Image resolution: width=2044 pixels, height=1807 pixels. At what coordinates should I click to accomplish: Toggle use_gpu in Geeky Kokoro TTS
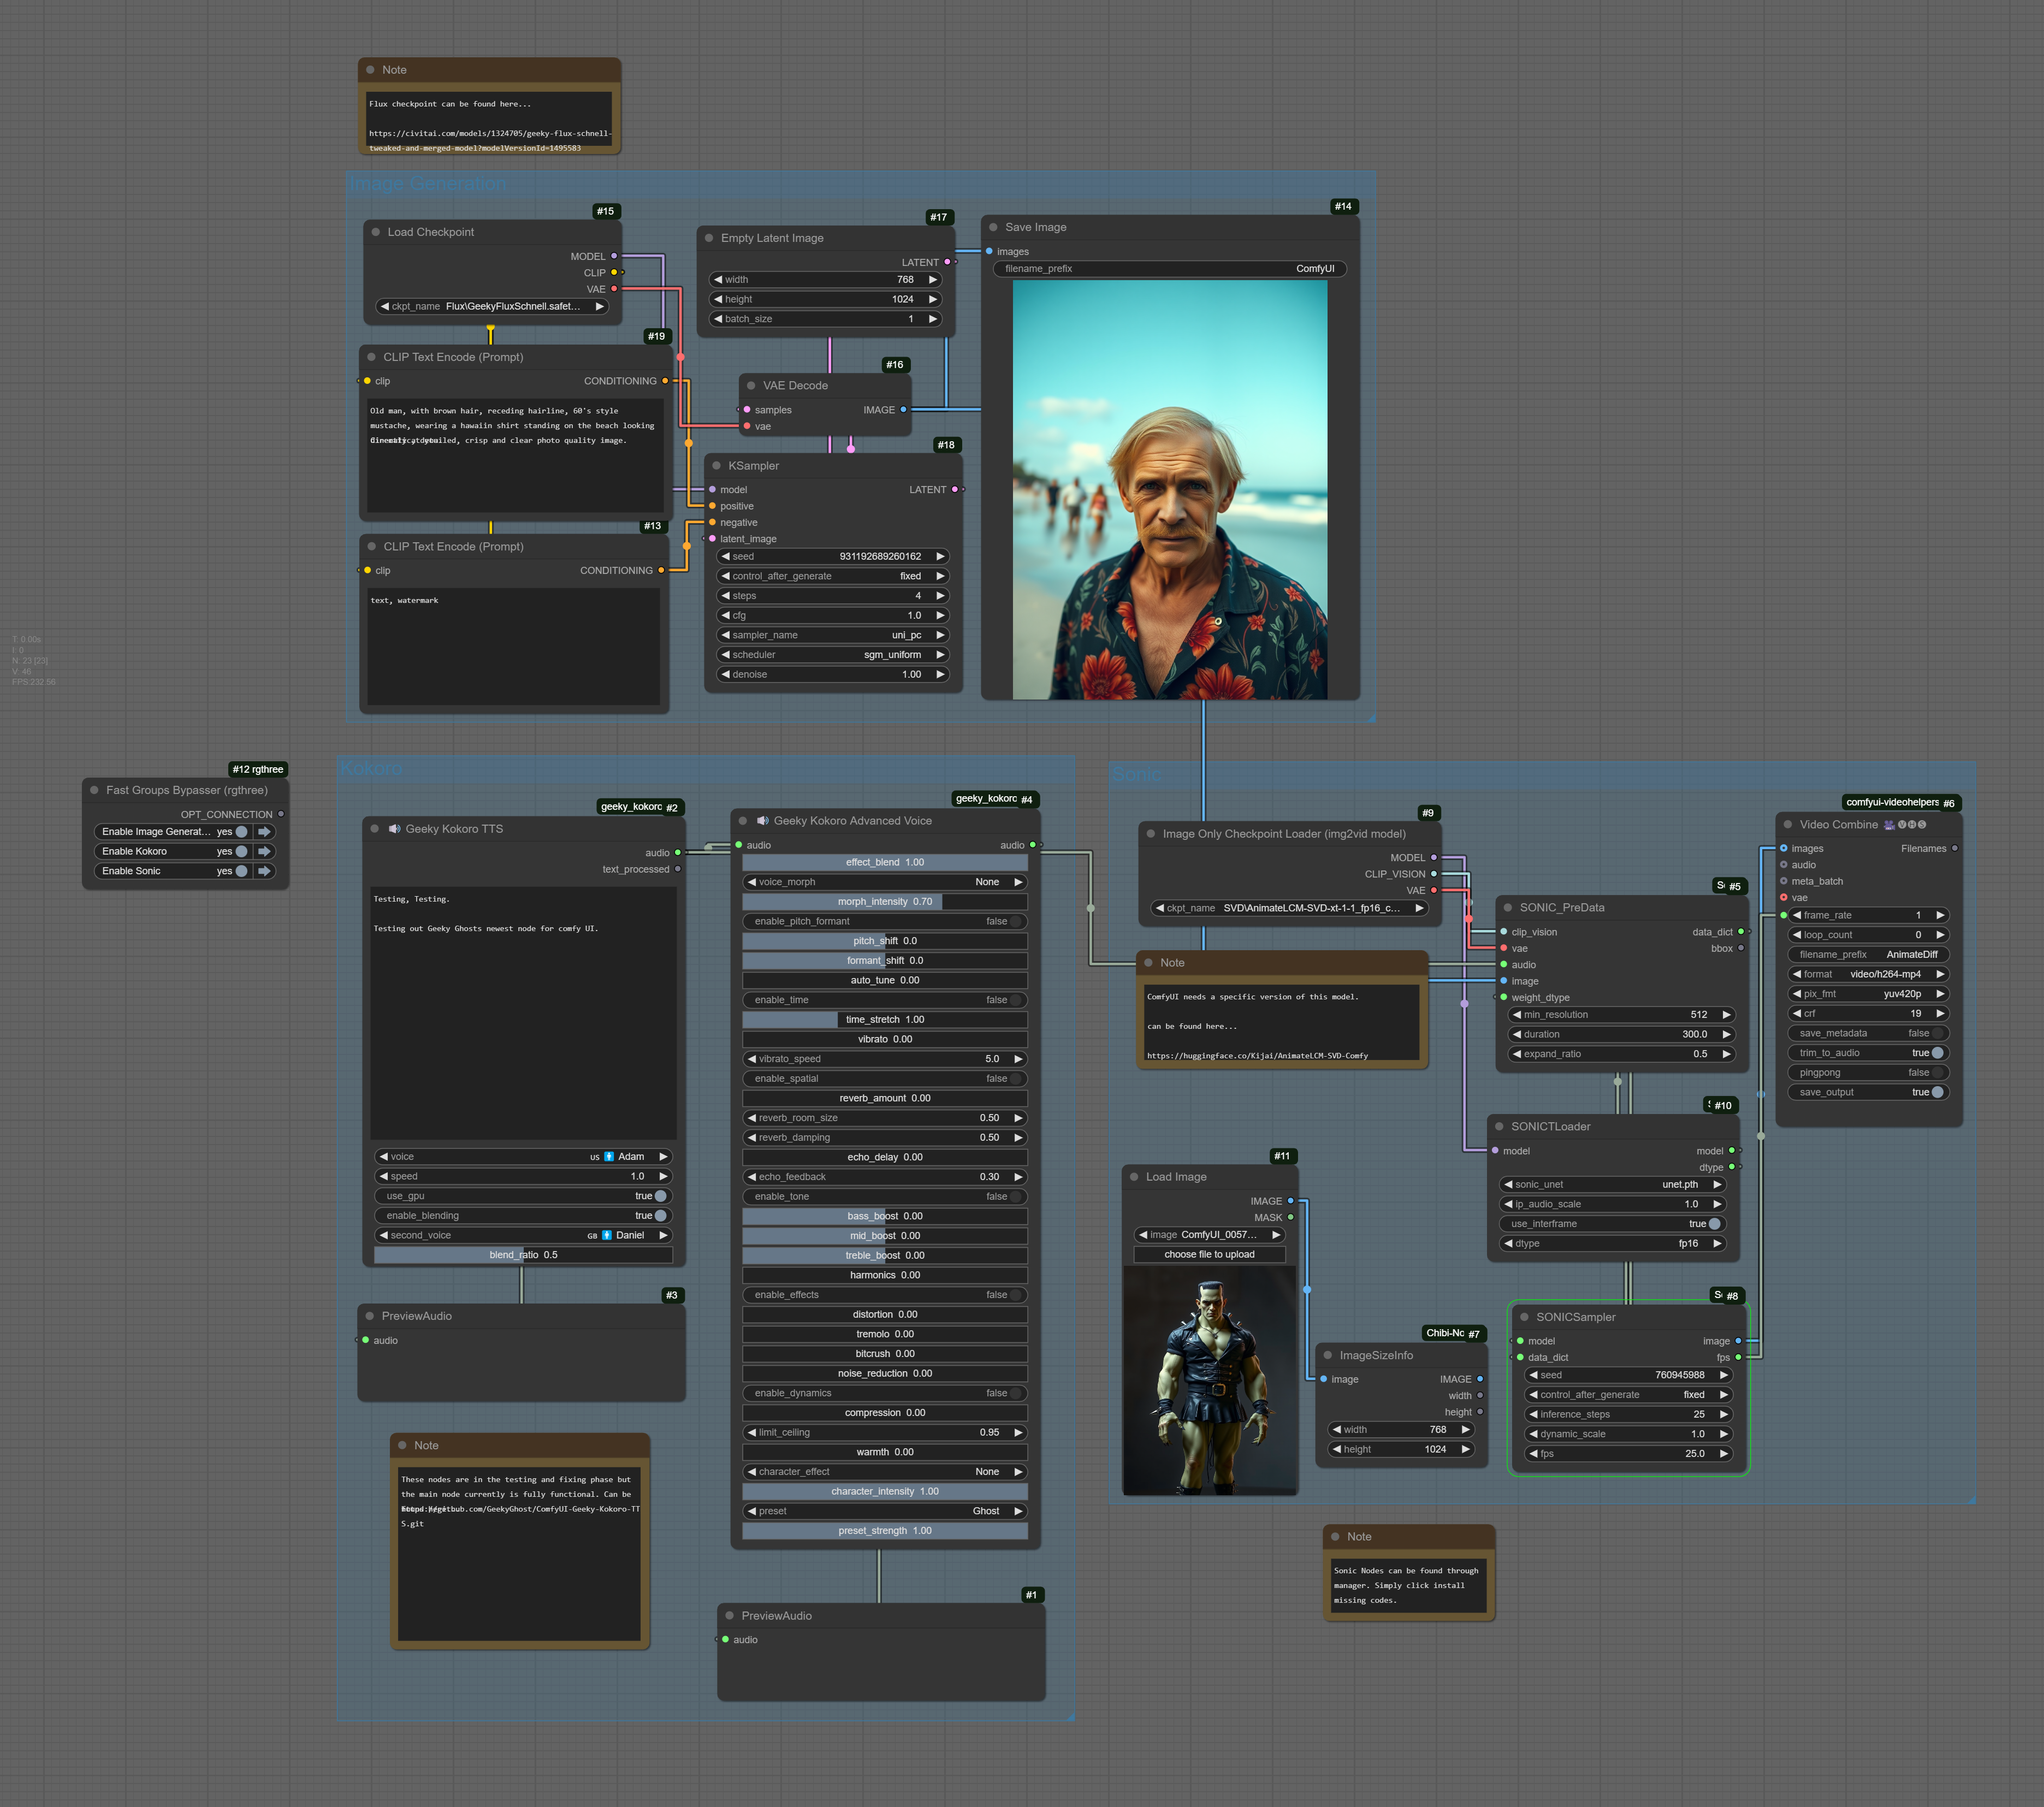[660, 1196]
